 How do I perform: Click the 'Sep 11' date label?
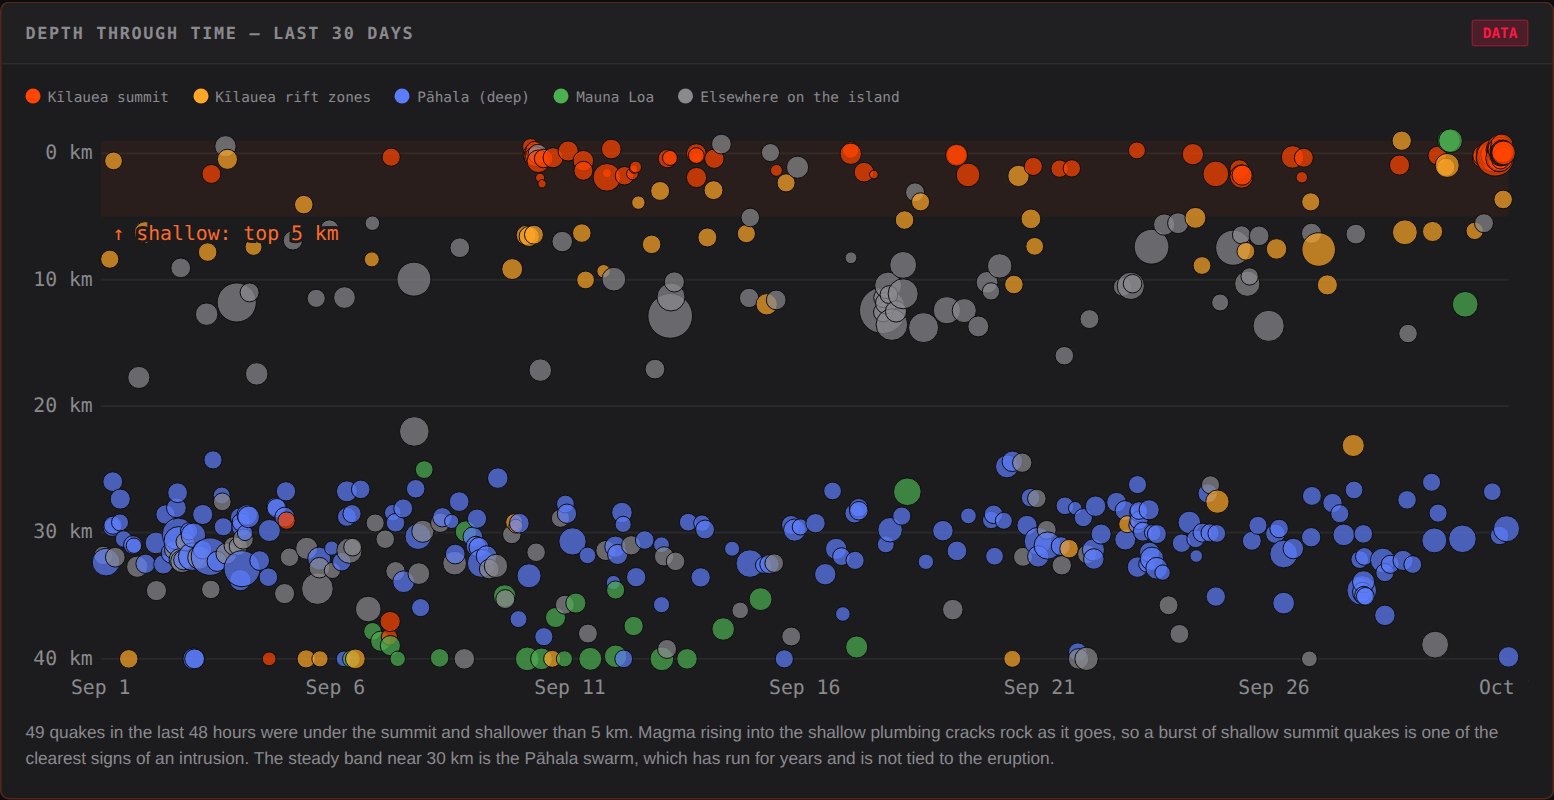coord(570,687)
